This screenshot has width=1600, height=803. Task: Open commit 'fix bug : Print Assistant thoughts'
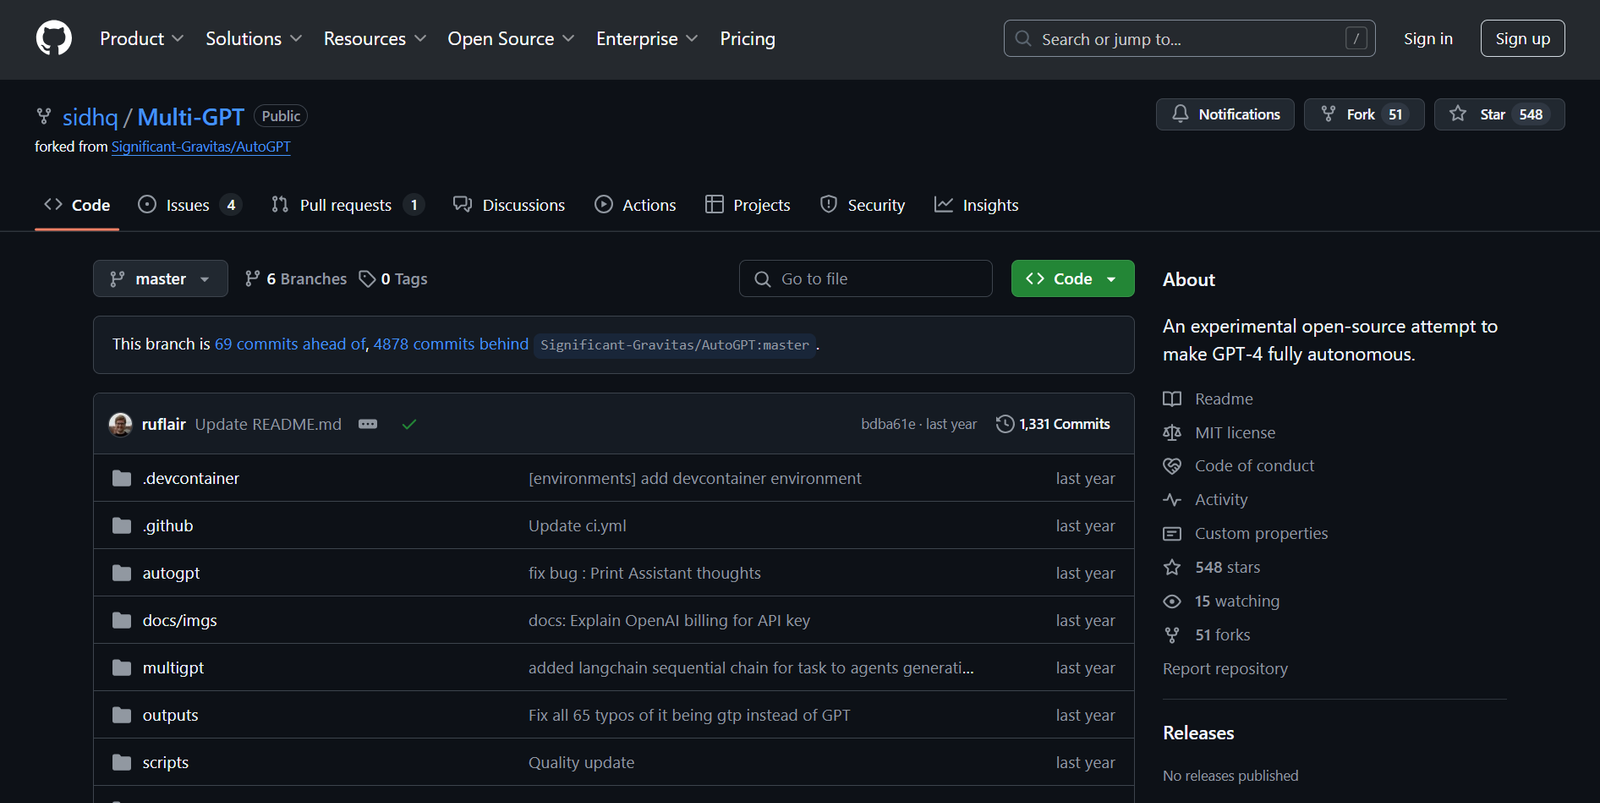pos(645,573)
